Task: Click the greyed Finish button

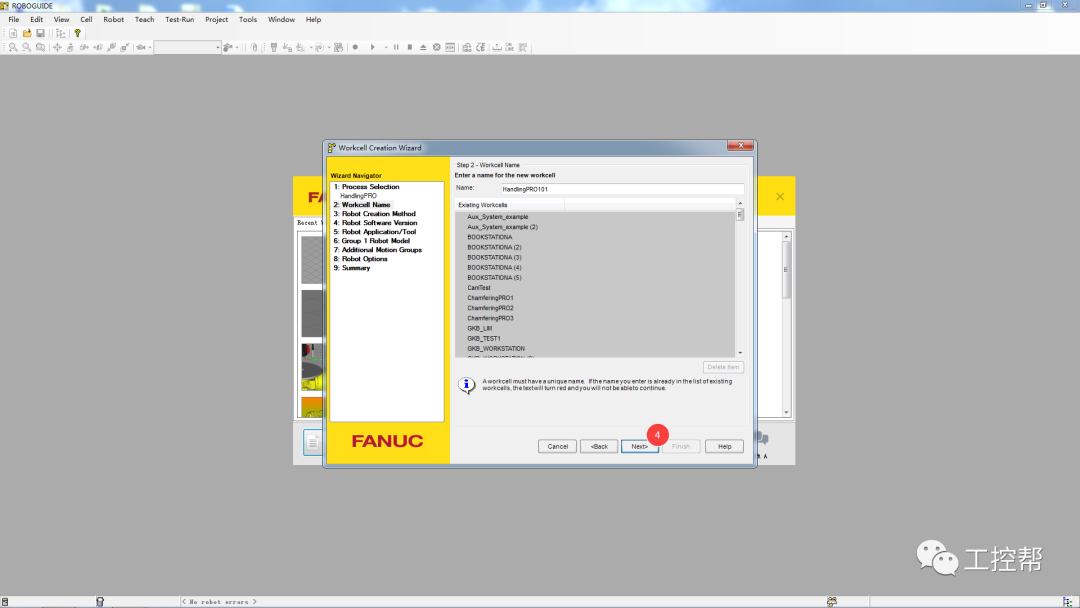Action: pos(681,446)
